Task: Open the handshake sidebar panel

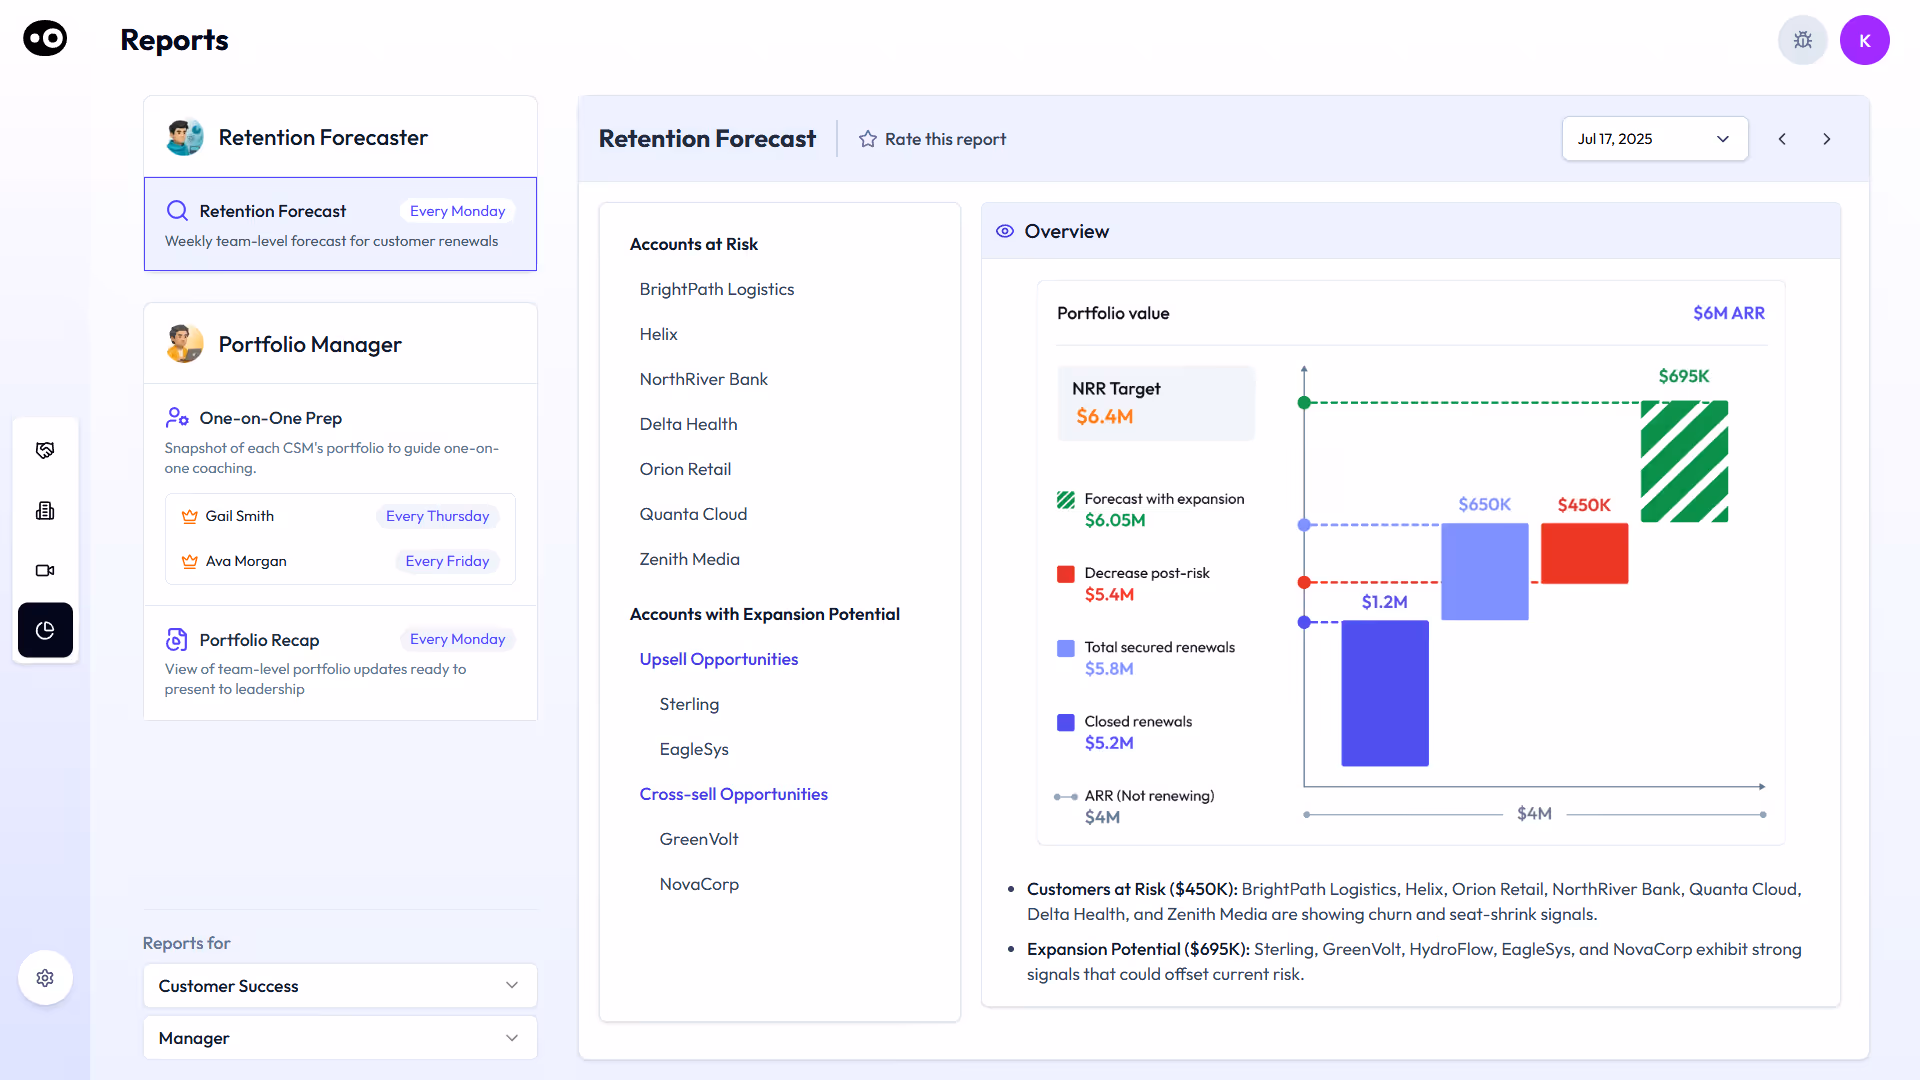Action: click(x=45, y=450)
